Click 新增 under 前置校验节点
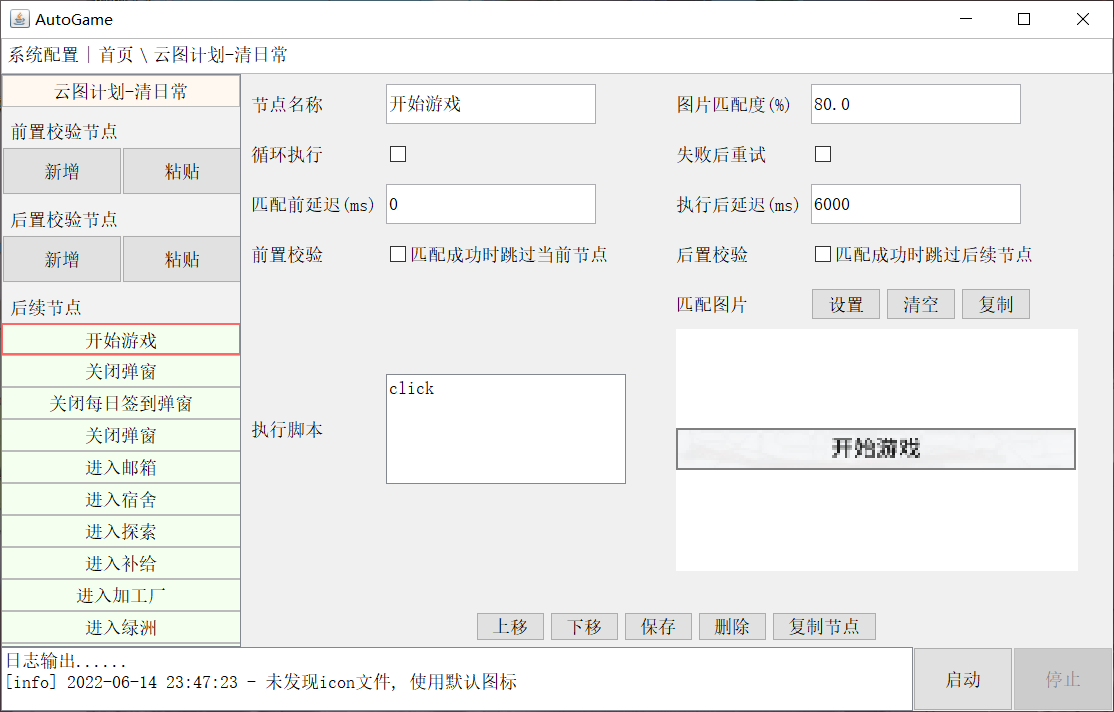The height and width of the screenshot is (712, 1114). [62, 172]
